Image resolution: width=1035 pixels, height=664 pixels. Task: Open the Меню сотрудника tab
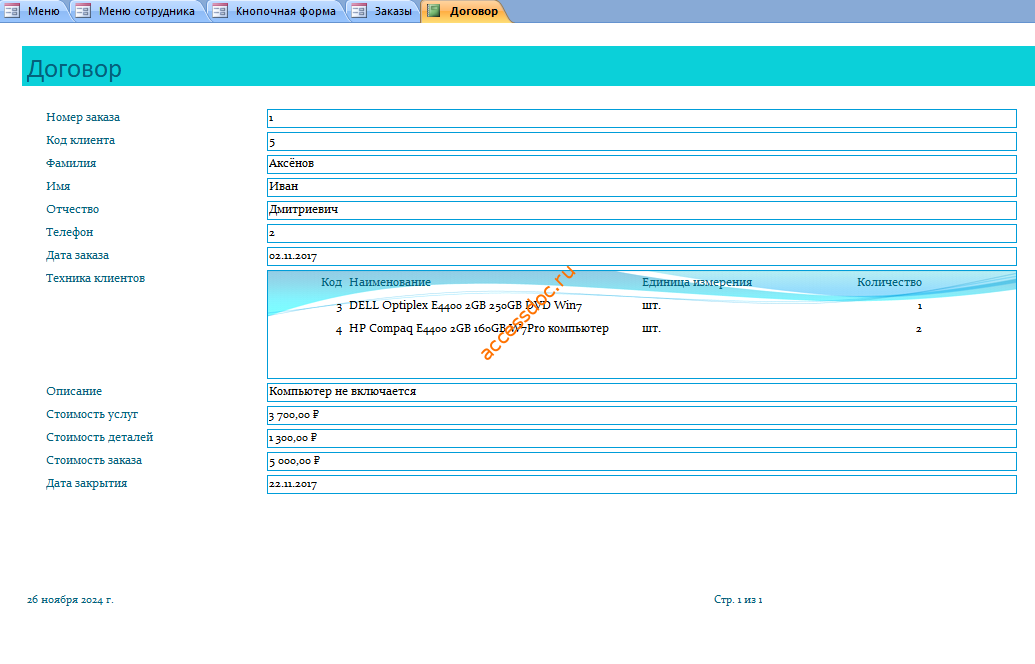(x=137, y=11)
